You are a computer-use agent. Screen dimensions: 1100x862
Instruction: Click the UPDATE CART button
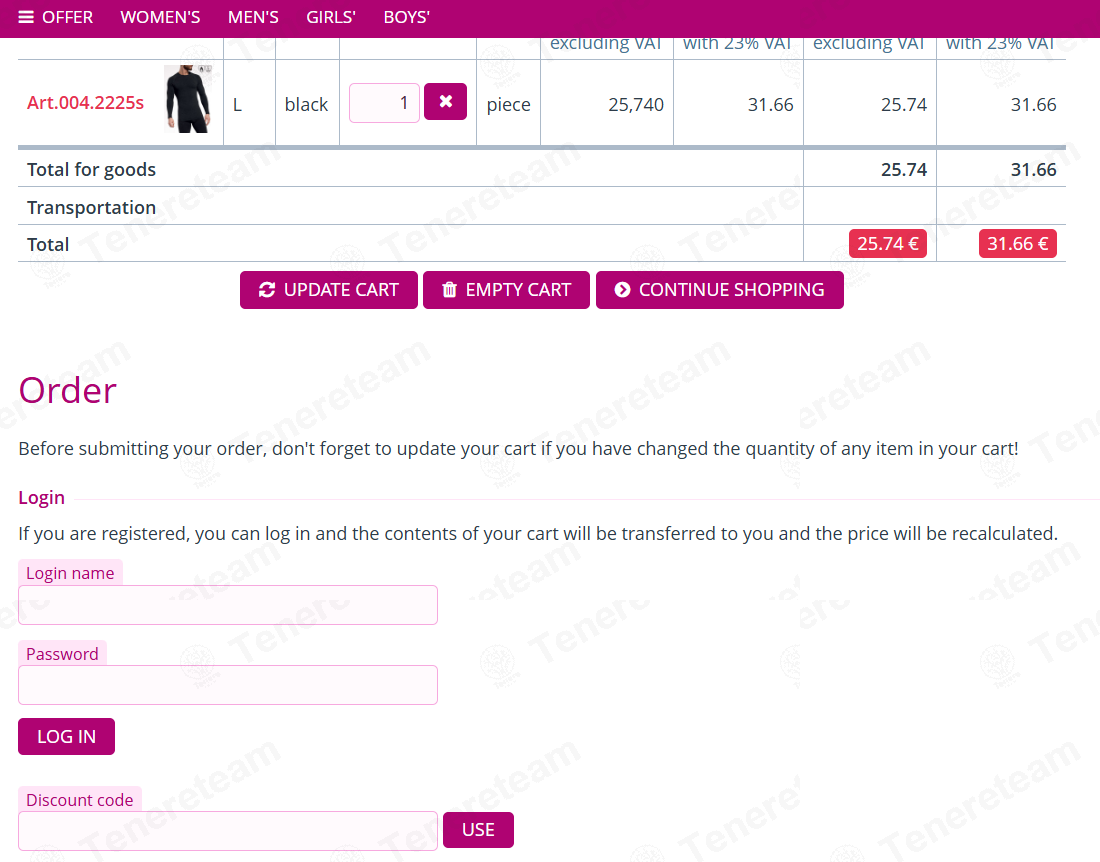tap(329, 290)
